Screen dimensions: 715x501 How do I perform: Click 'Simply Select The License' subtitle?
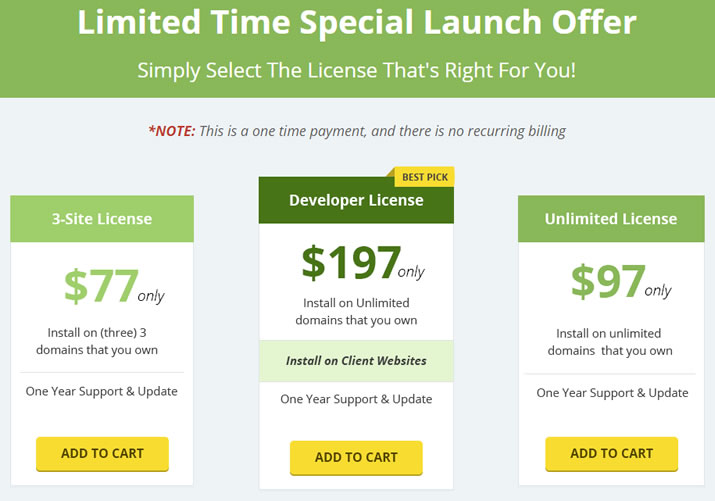(357, 71)
